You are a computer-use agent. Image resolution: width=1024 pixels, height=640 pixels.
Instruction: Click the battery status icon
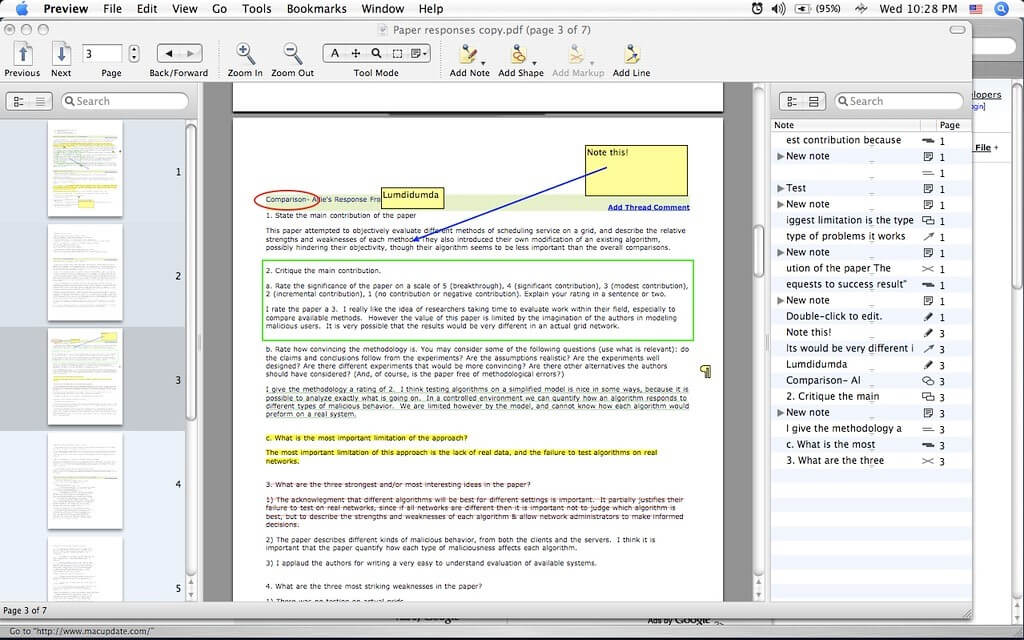pyautogui.click(x=802, y=8)
